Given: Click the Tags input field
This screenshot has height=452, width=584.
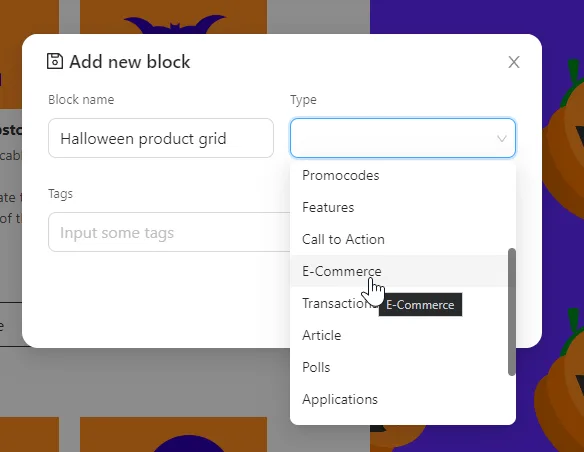Looking at the screenshot, I should (169, 232).
